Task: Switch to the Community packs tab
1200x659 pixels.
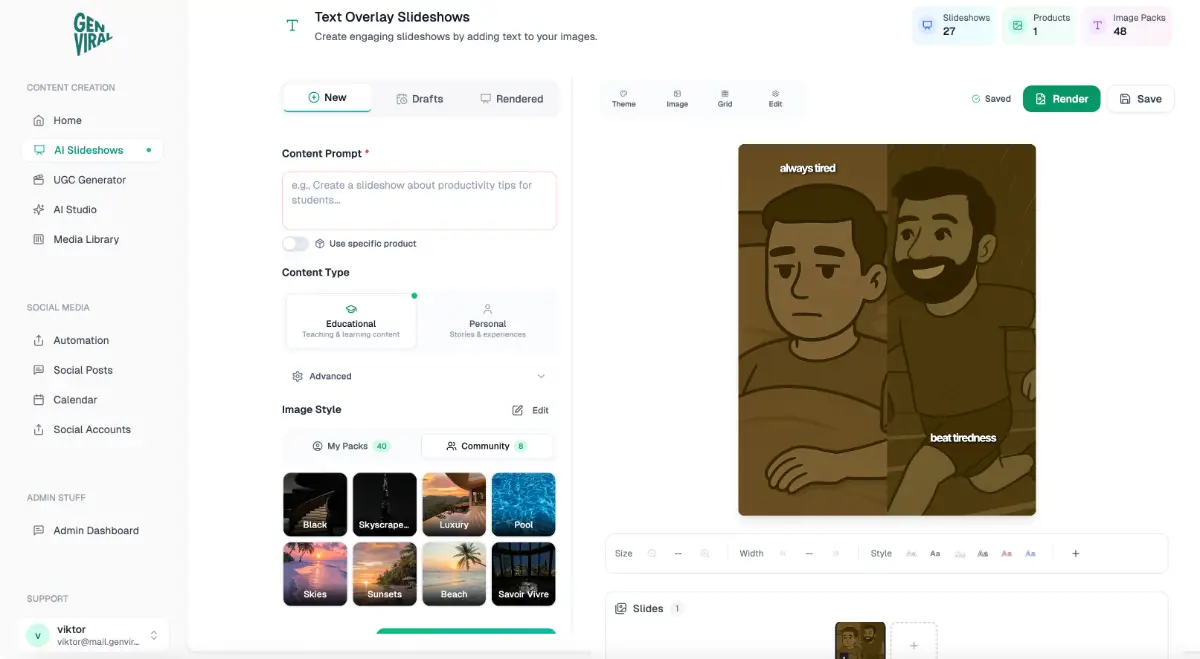Action: 486,446
